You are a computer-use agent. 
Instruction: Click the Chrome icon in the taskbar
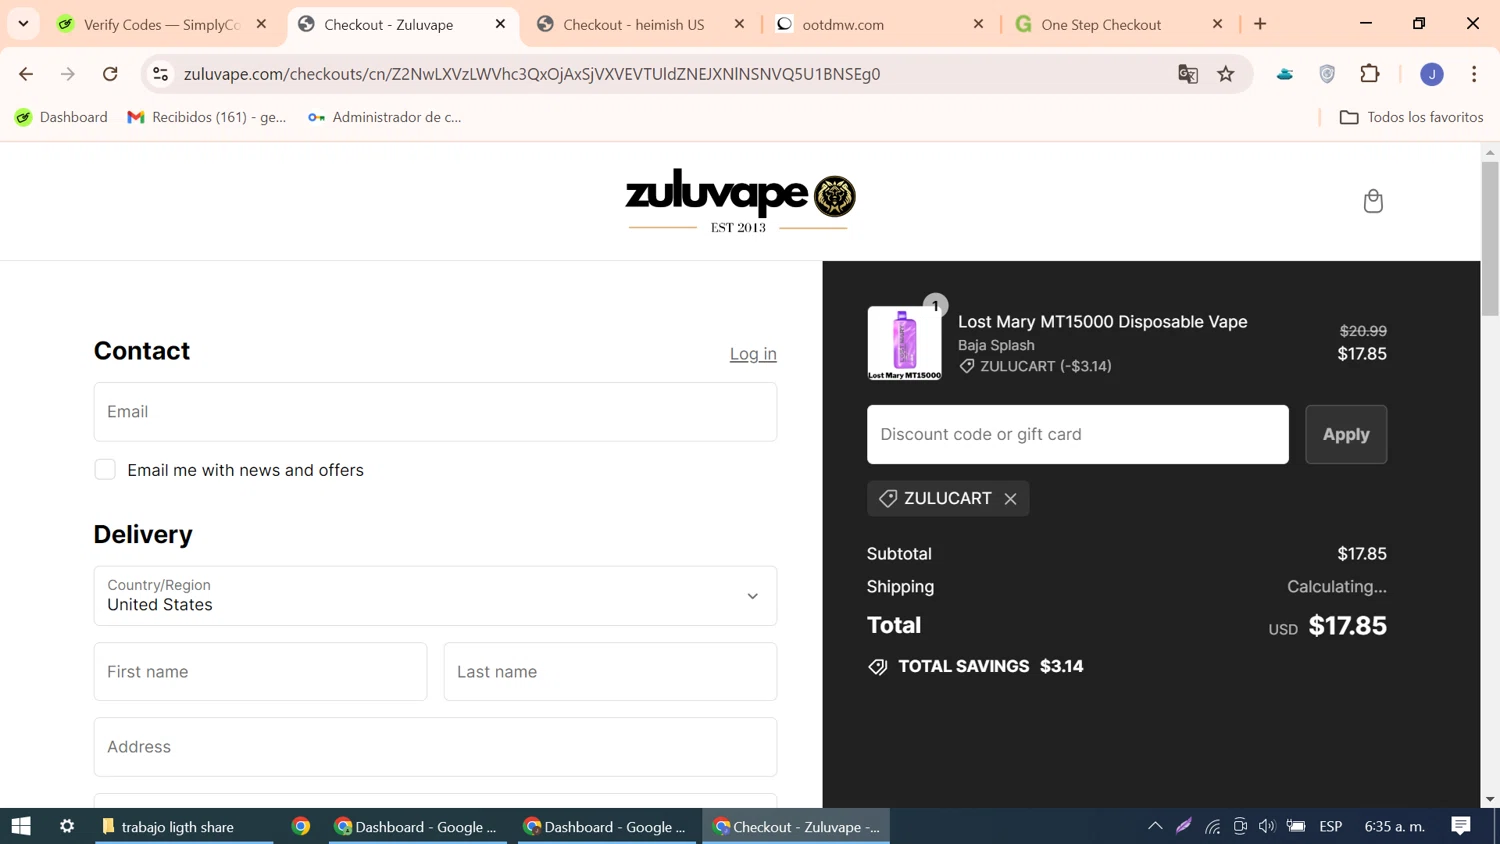301,827
